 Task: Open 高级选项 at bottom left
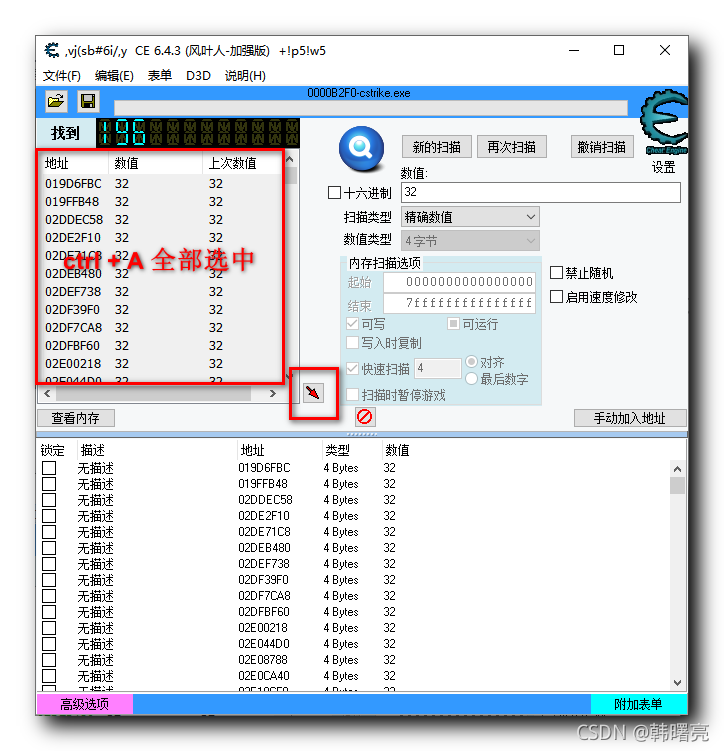coord(85,704)
